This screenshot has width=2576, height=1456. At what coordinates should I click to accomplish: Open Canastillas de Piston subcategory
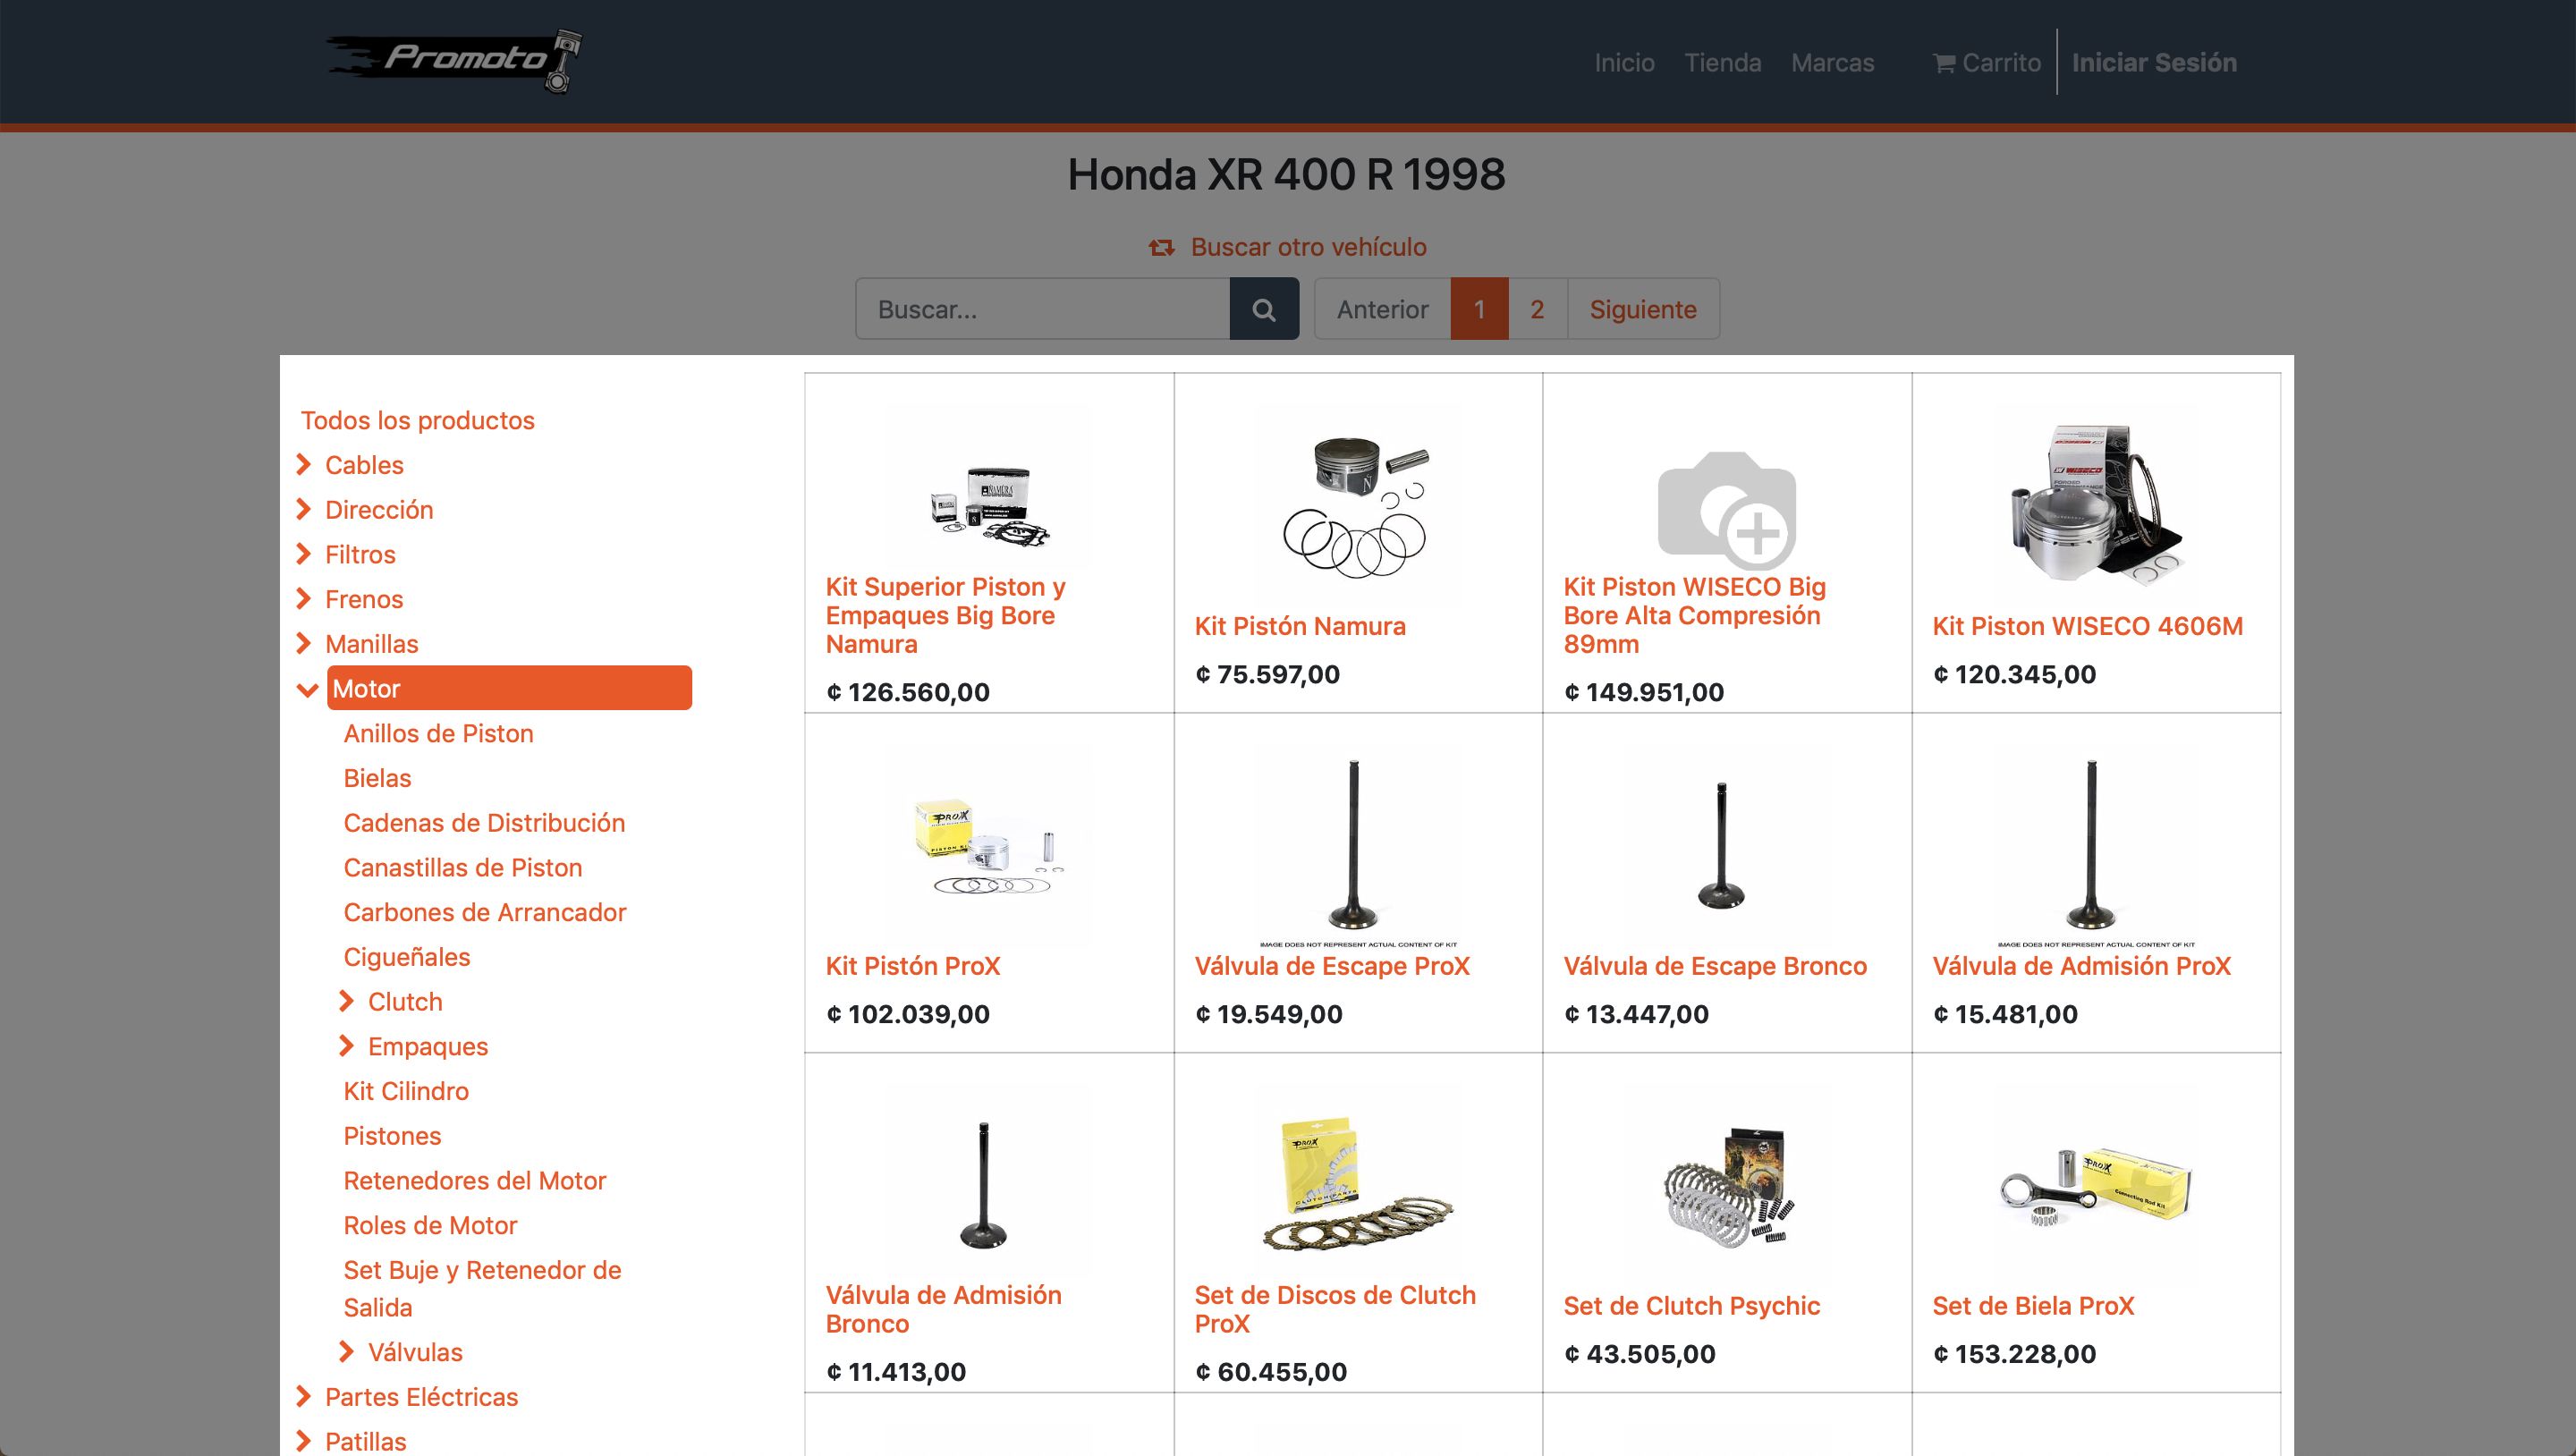[x=462, y=867]
